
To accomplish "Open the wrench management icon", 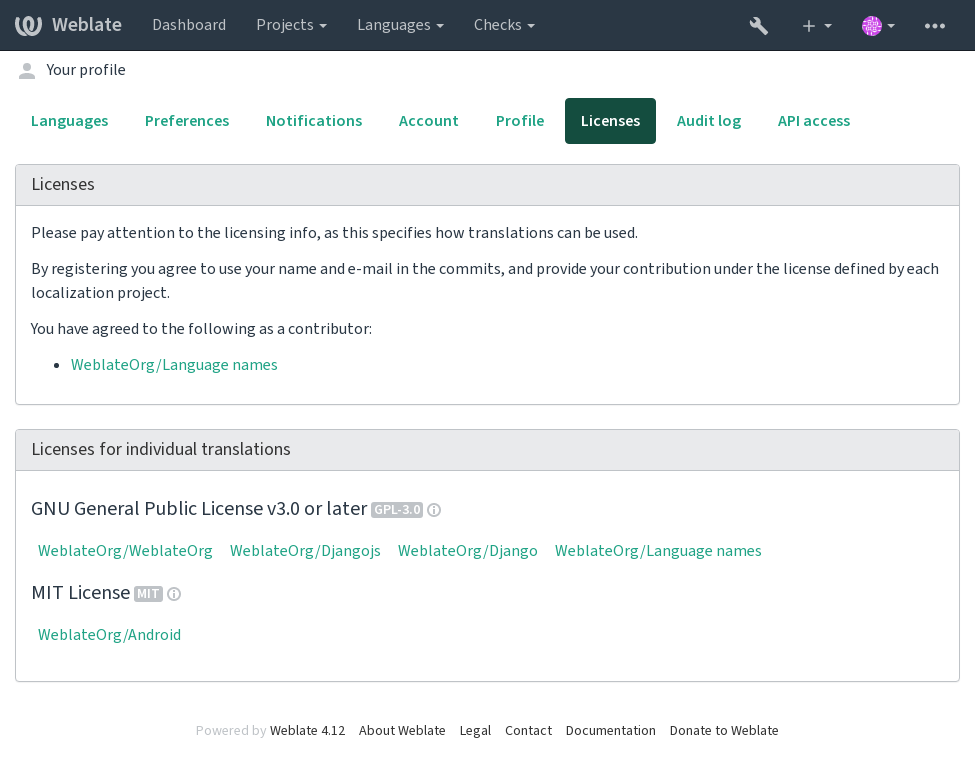I will [x=759, y=25].
